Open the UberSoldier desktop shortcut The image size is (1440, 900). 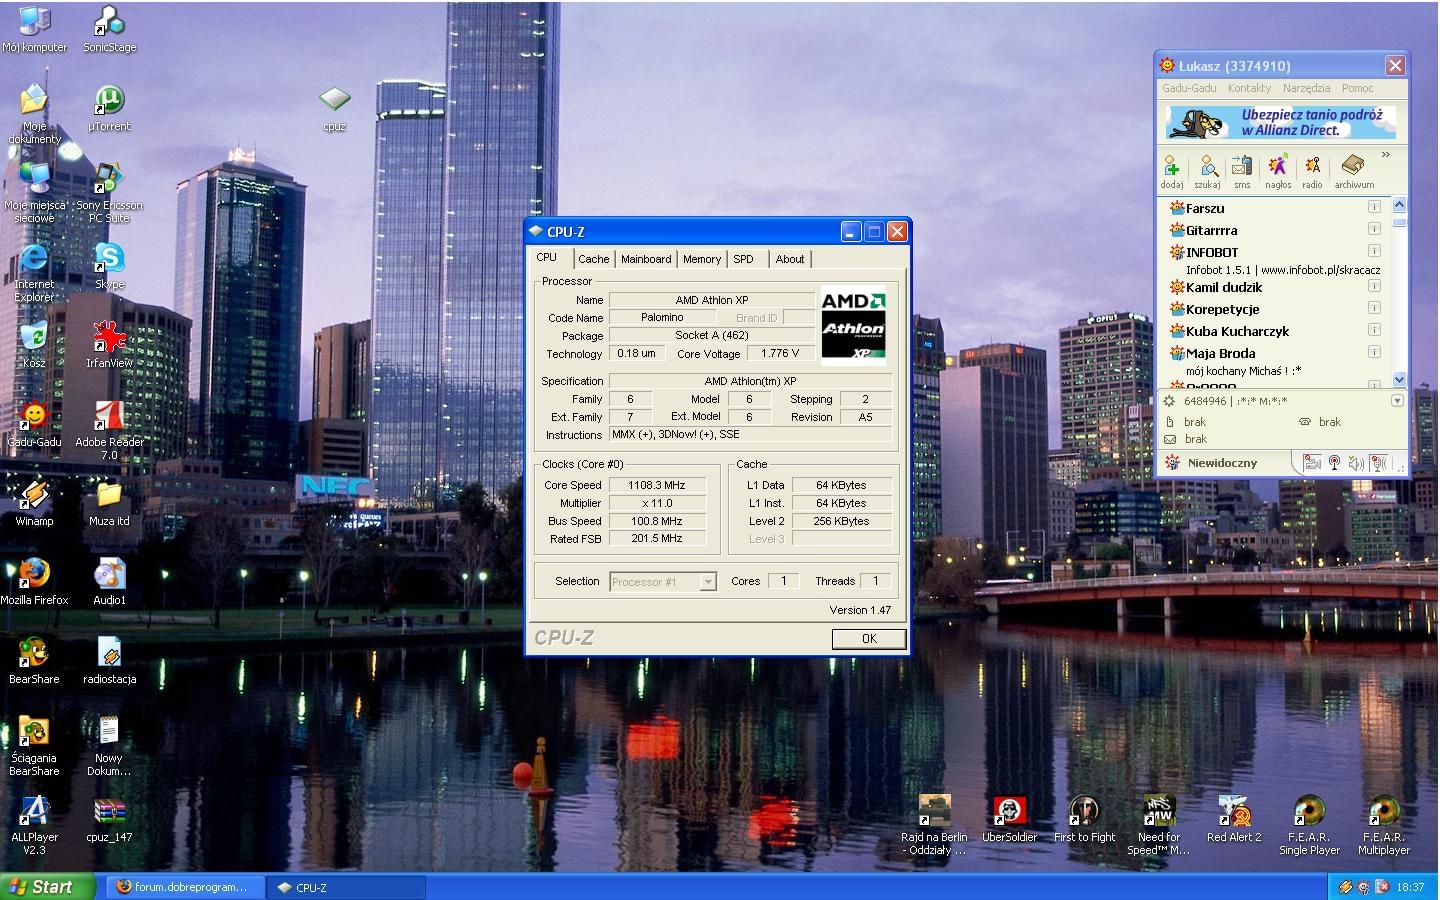point(1009,819)
